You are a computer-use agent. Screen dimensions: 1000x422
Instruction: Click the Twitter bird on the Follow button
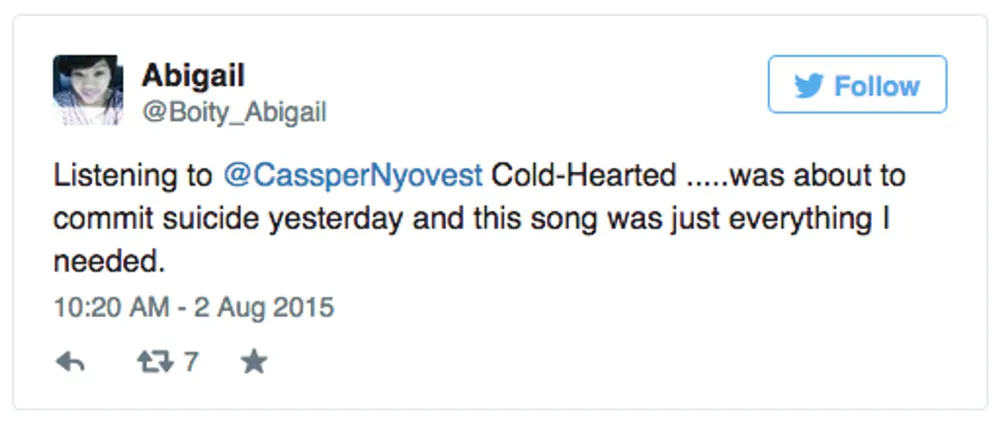point(808,86)
